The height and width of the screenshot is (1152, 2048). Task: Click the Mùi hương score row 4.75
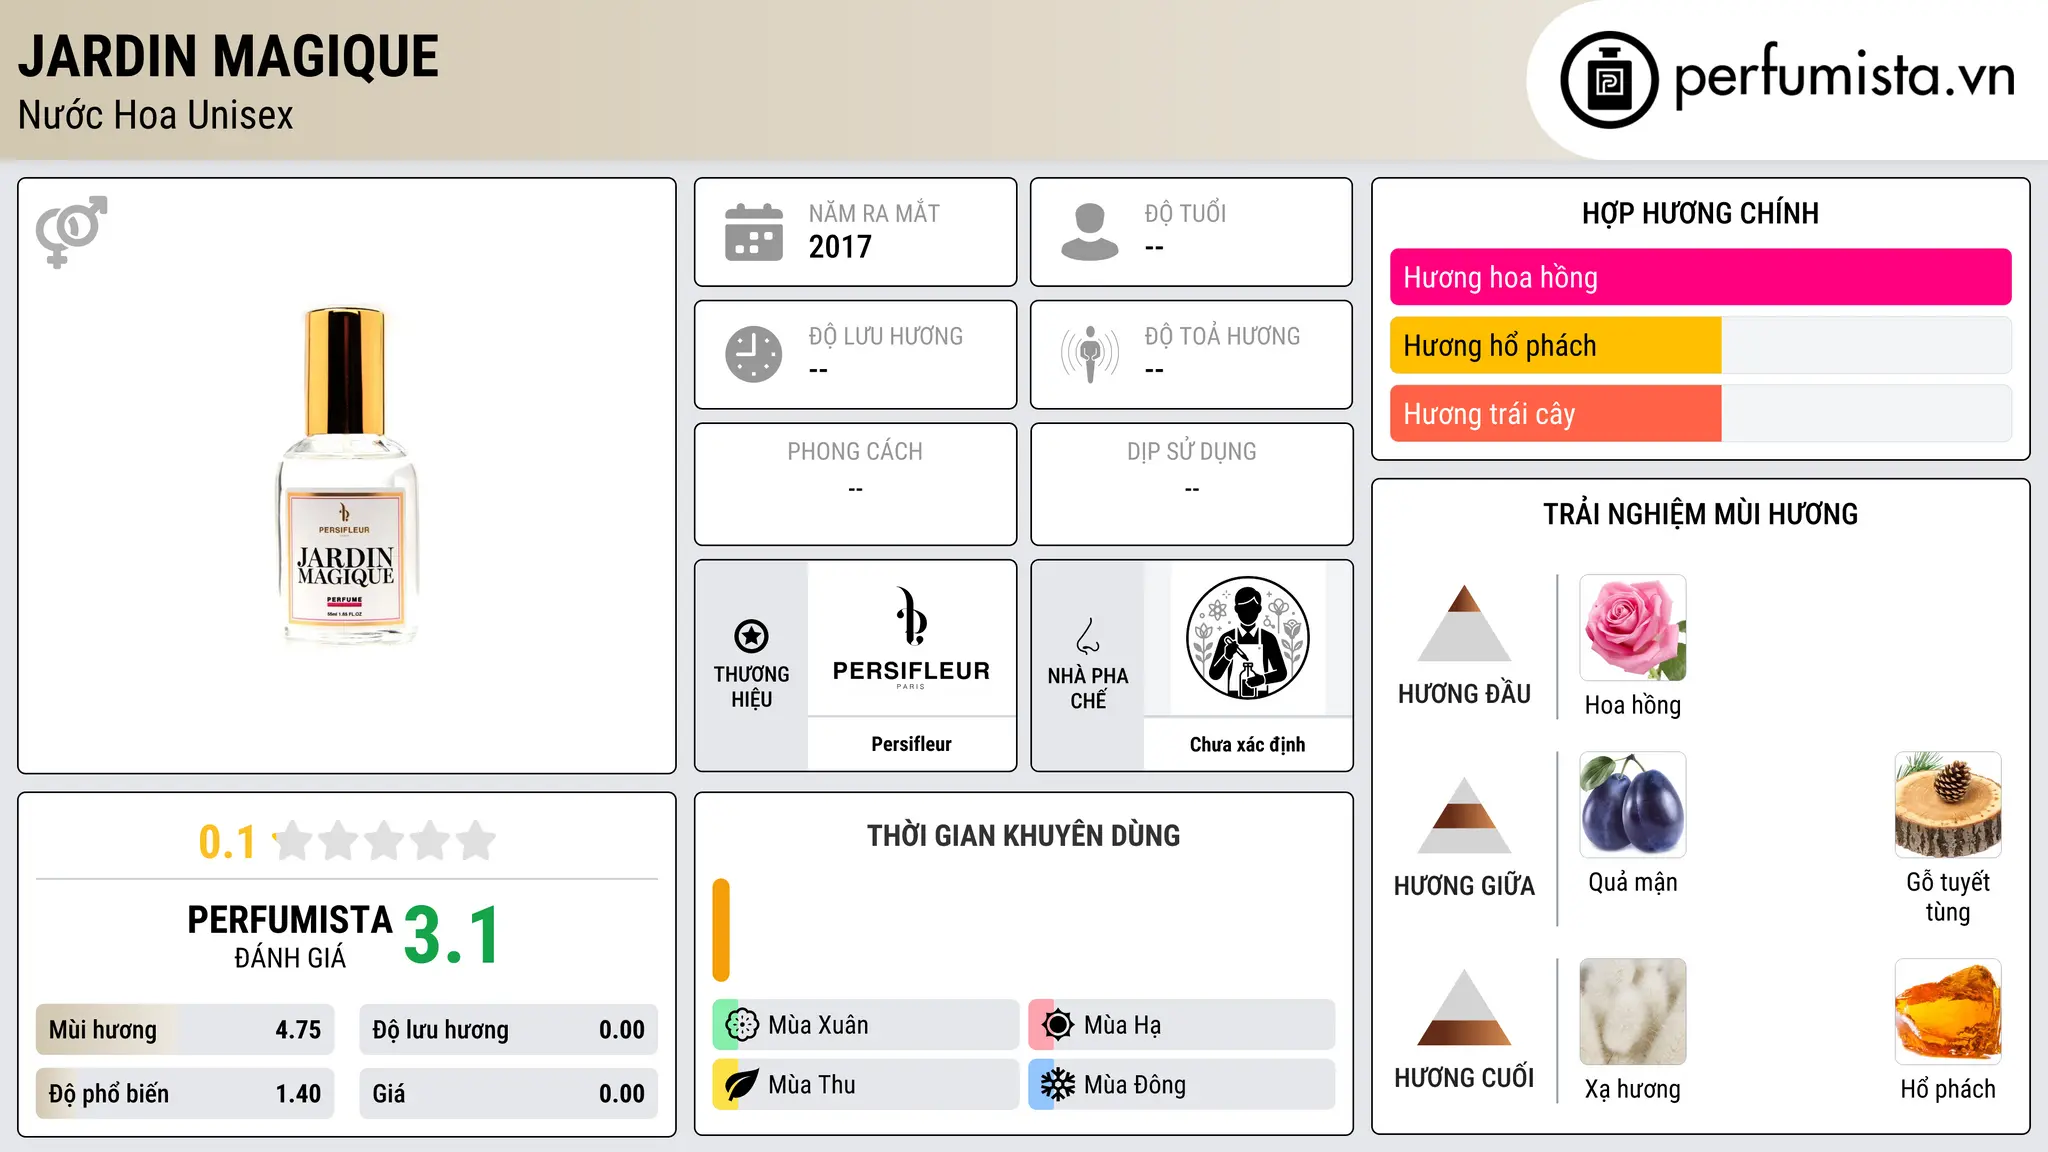coord(185,1030)
